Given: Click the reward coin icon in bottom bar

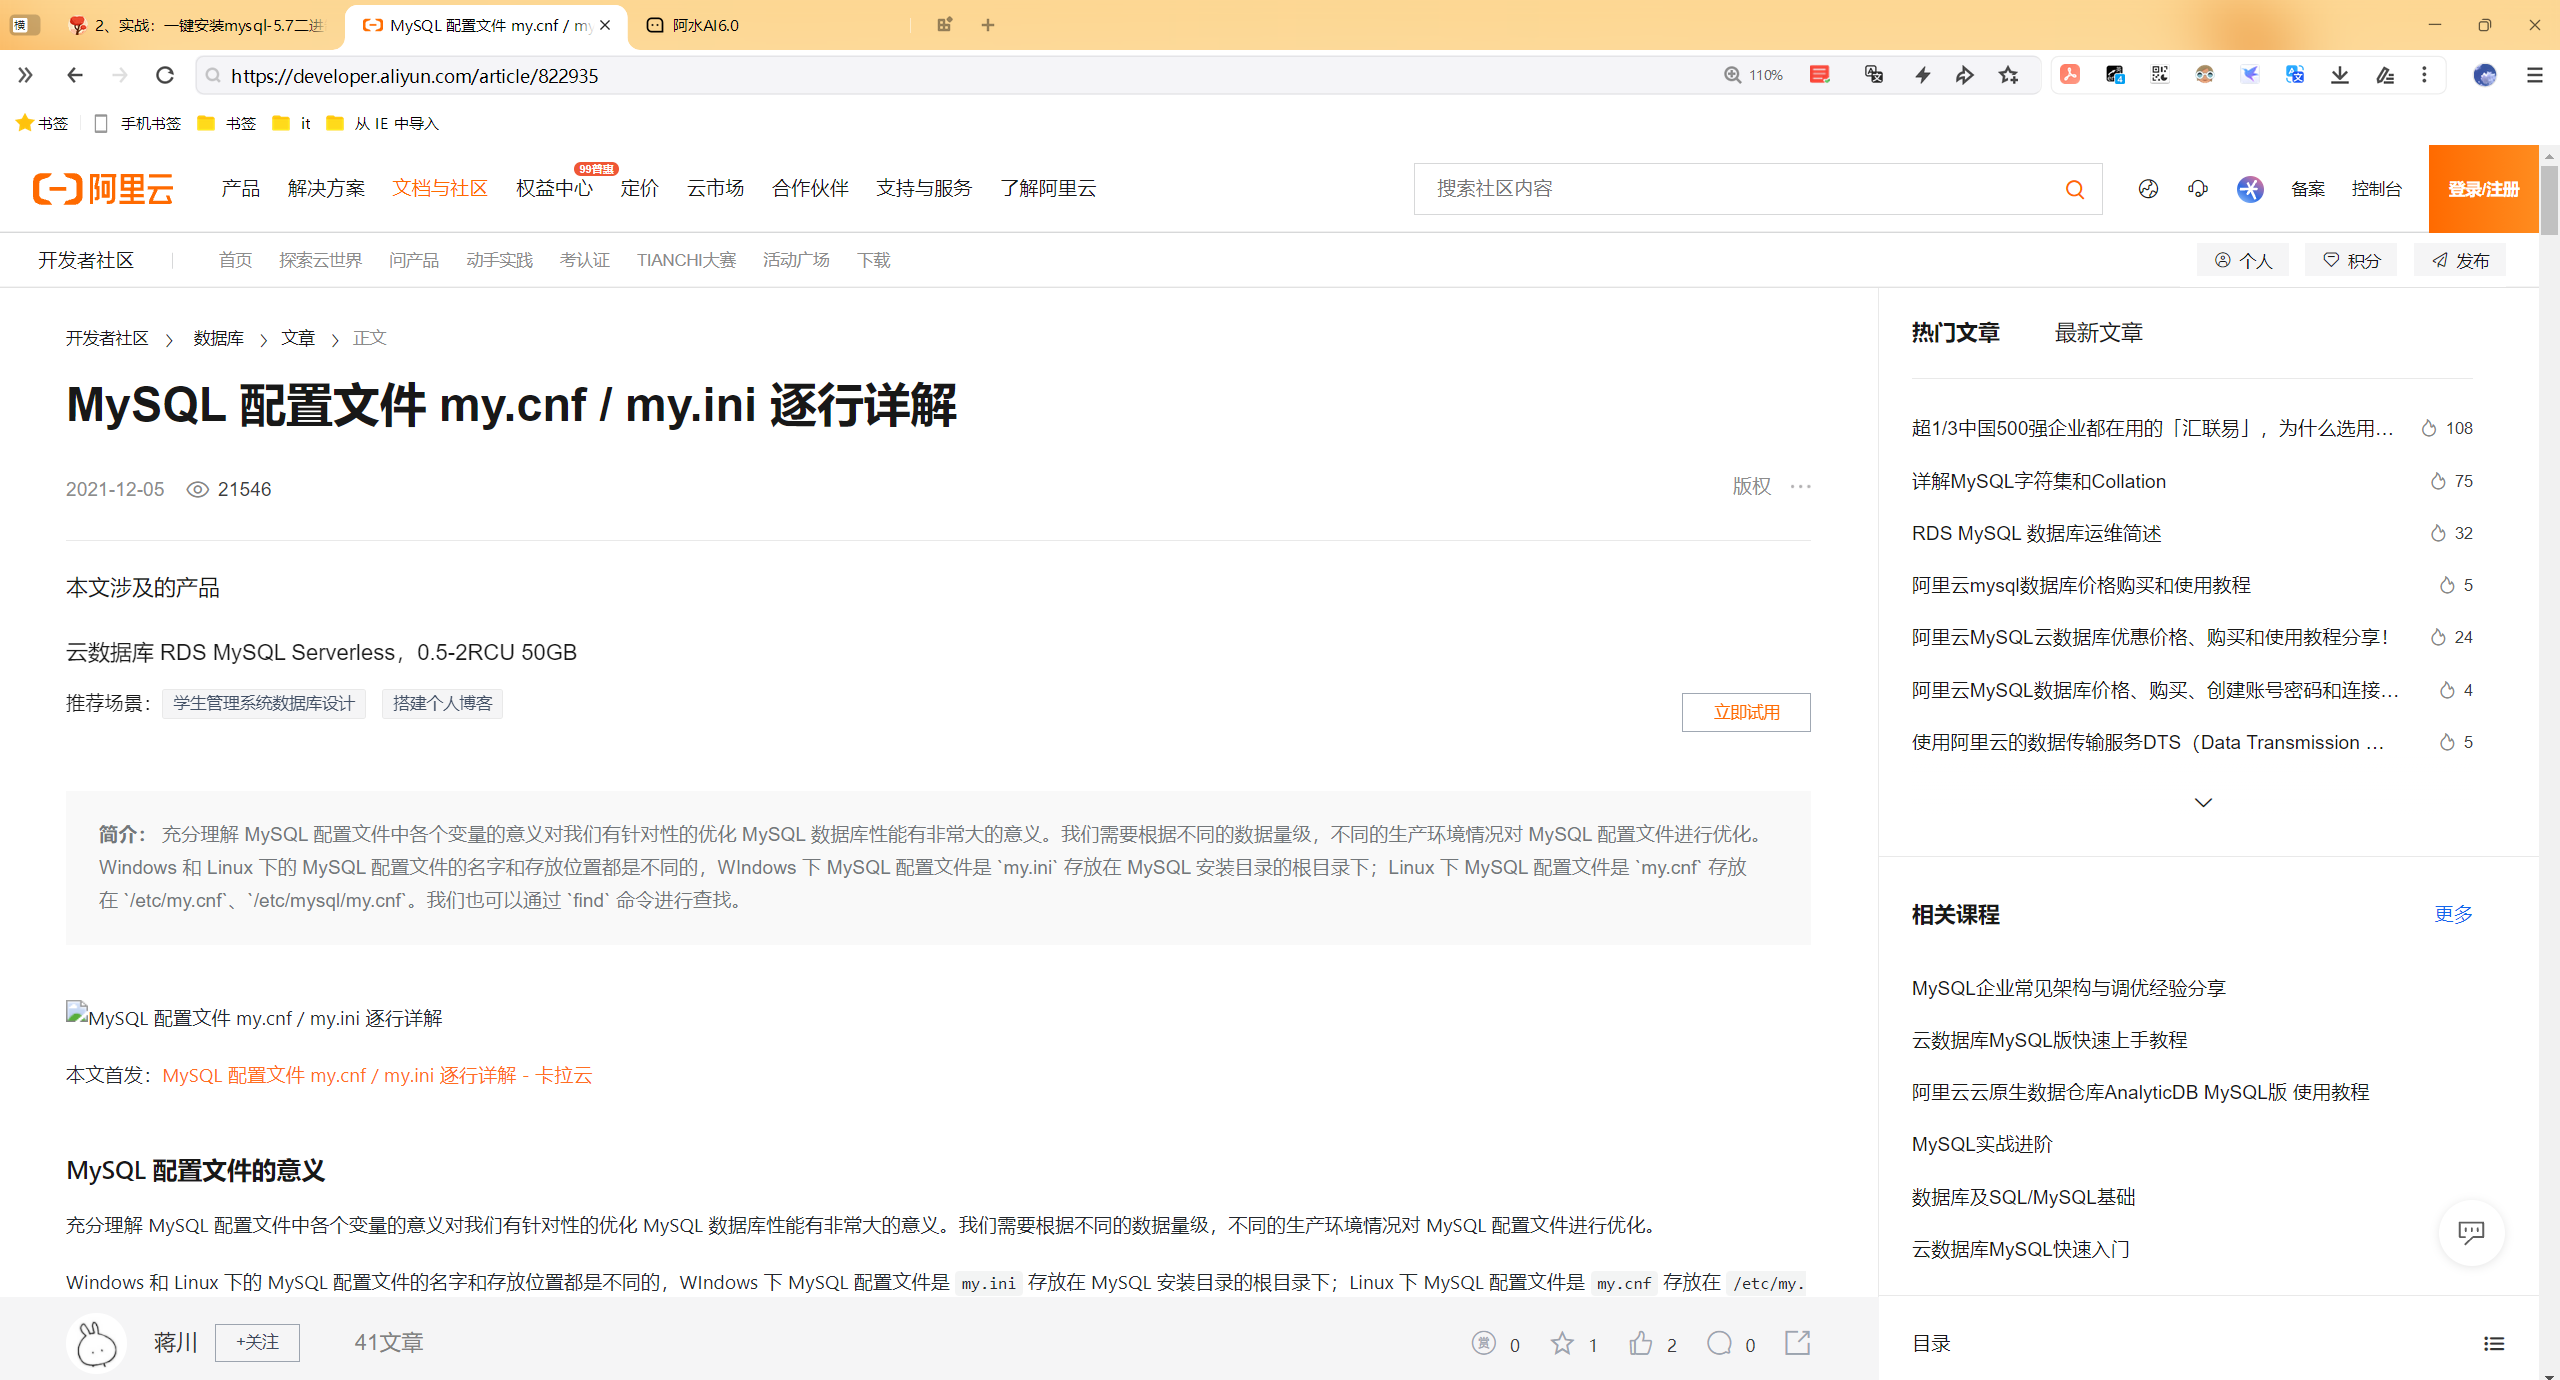Looking at the screenshot, I should coord(1484,1343).
